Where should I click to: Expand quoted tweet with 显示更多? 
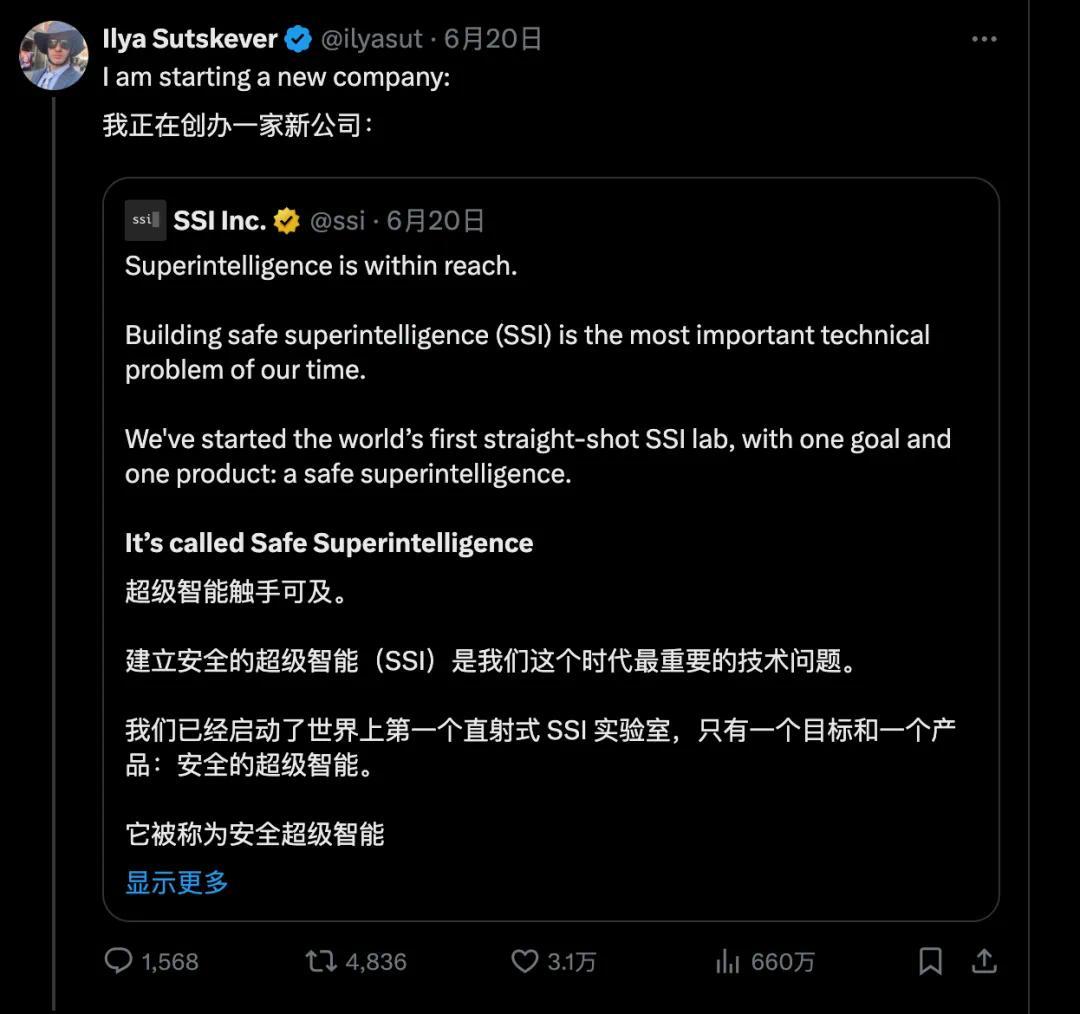(x=176, y=882)
